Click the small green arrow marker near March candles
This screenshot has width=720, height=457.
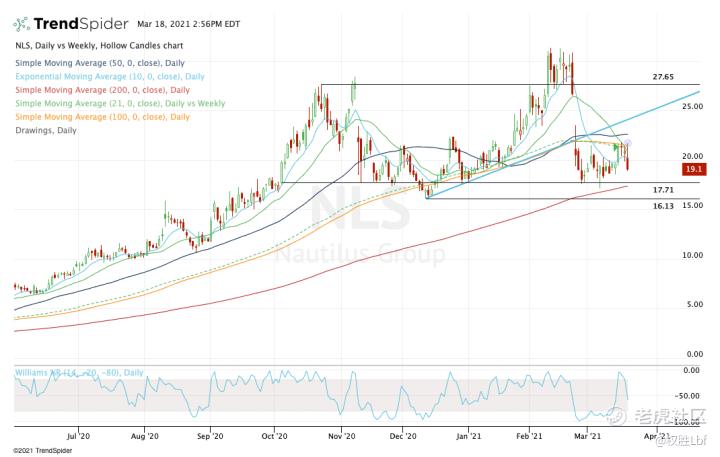click(616, 148)
